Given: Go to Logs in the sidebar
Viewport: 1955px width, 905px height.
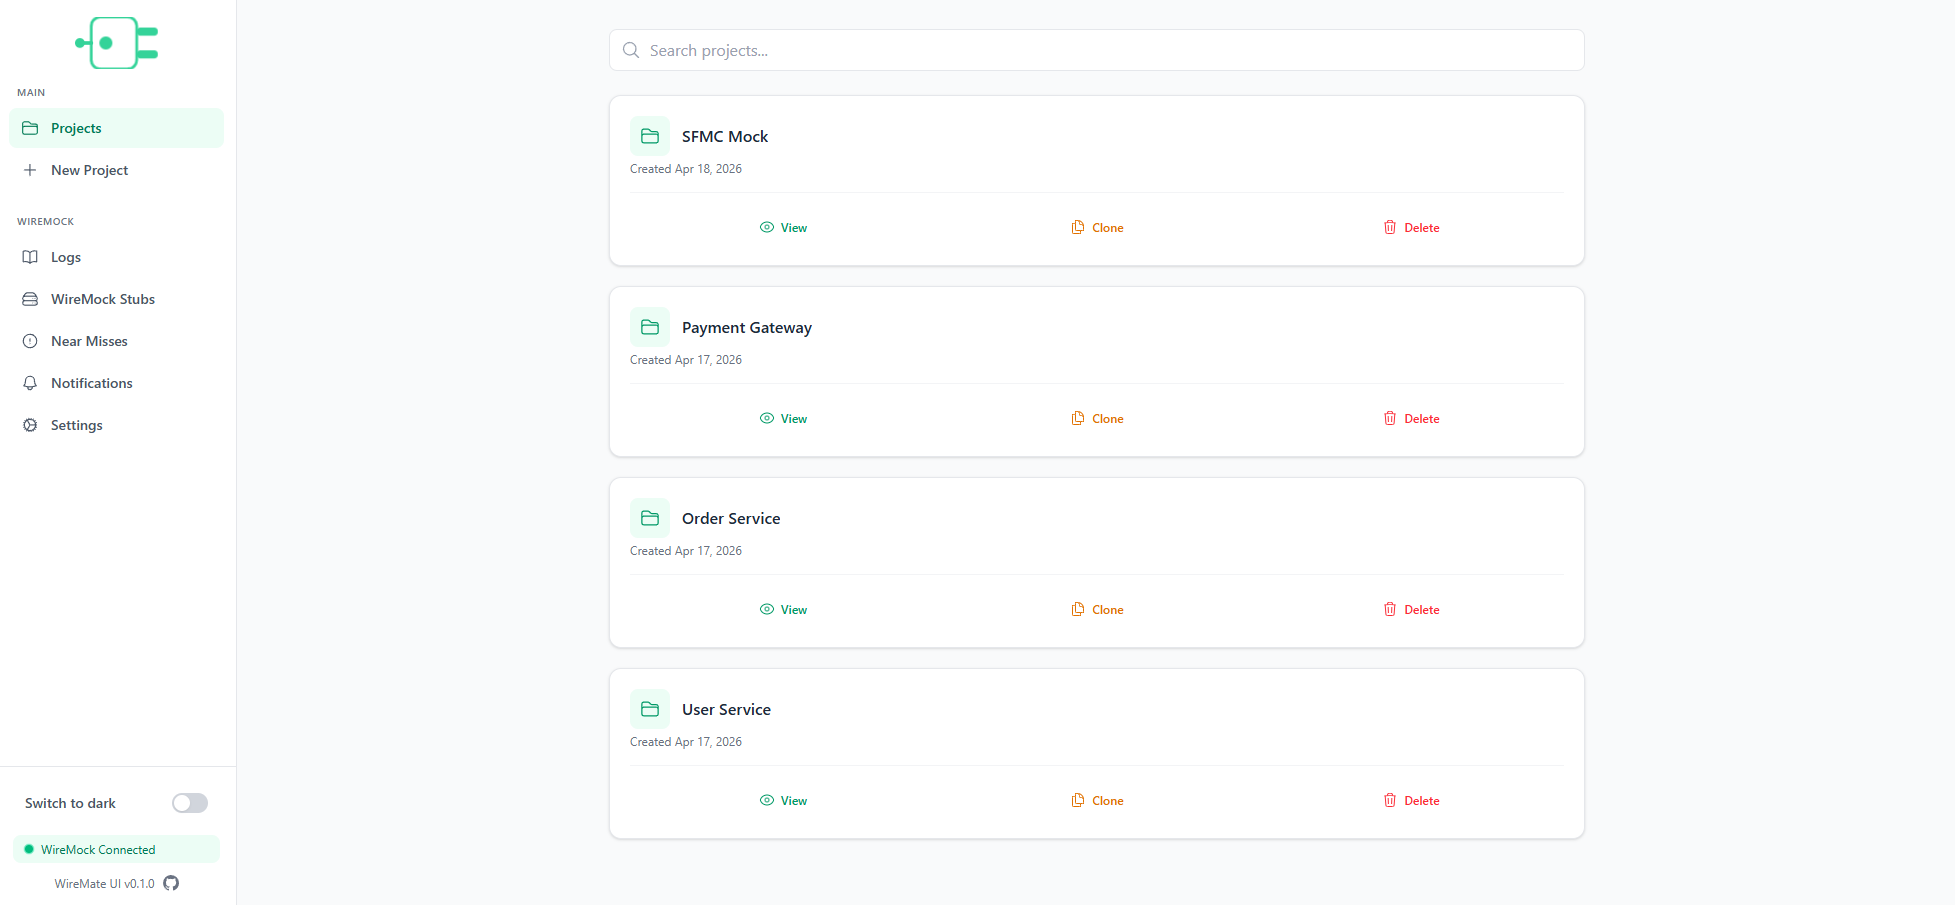Looking at the screenshot, I should 116,257.
